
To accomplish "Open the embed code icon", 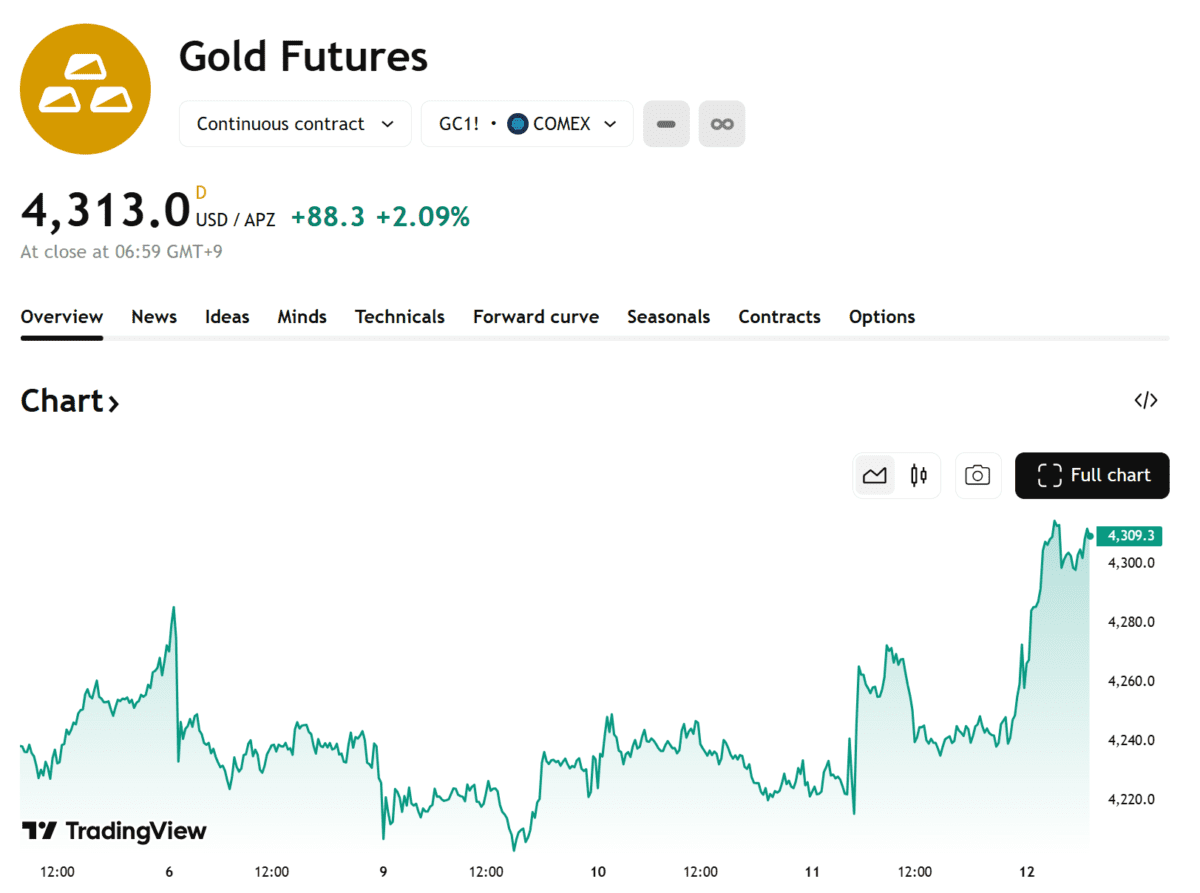I will (1145, 401).
